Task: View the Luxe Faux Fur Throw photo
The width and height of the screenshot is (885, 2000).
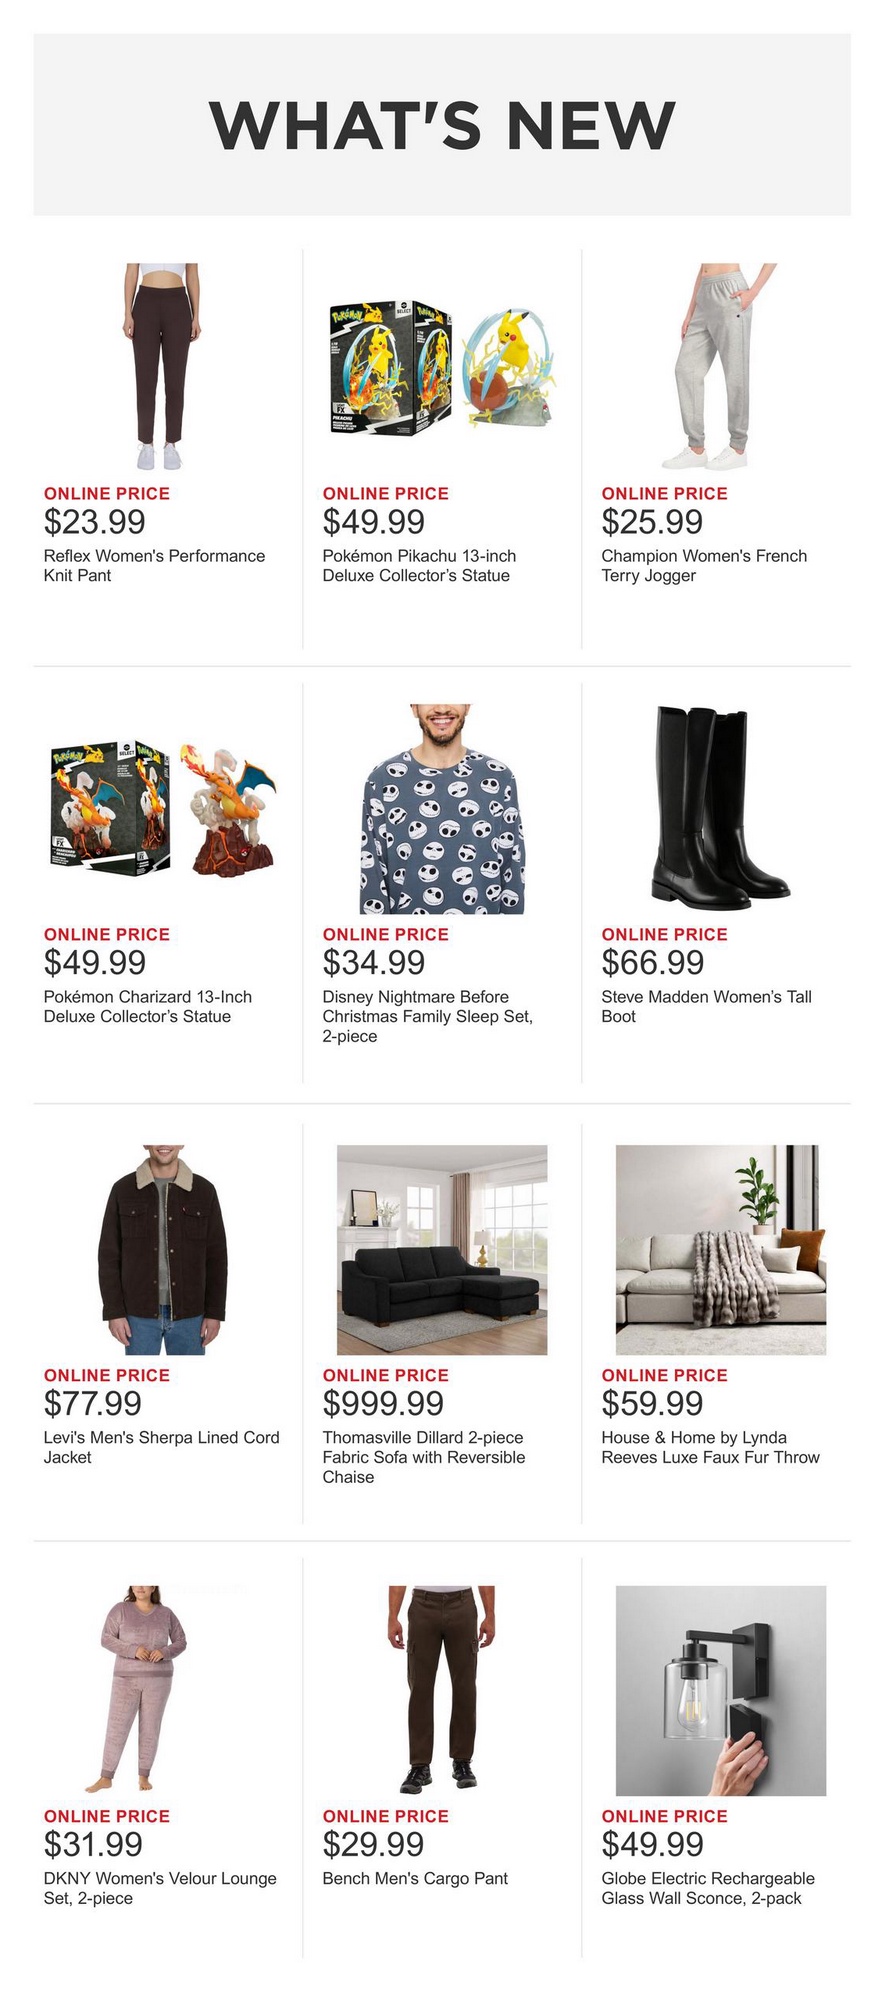Action: click(x=721, y=1250)
